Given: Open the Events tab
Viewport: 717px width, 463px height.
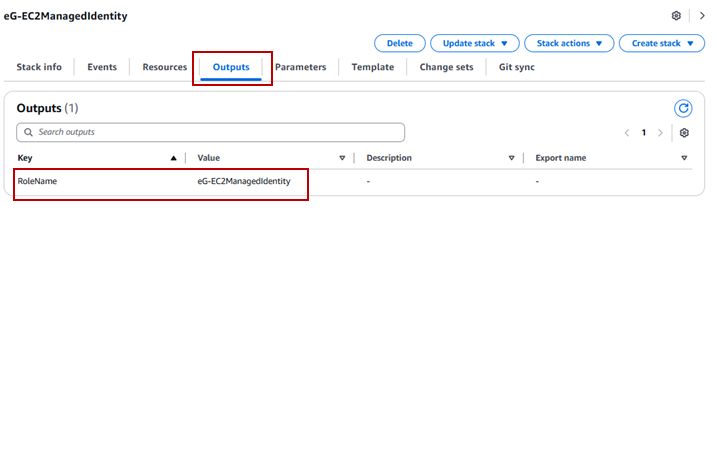Looking at the screenshot, I should tap(102, 67).
